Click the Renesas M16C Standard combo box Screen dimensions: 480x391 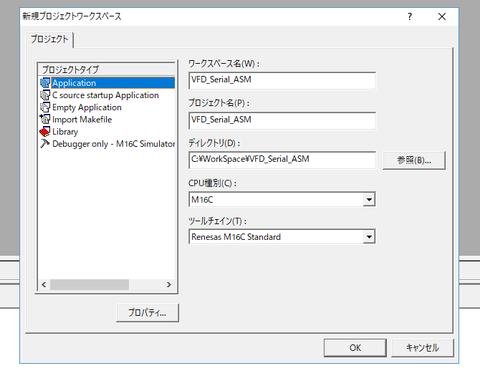282,237
